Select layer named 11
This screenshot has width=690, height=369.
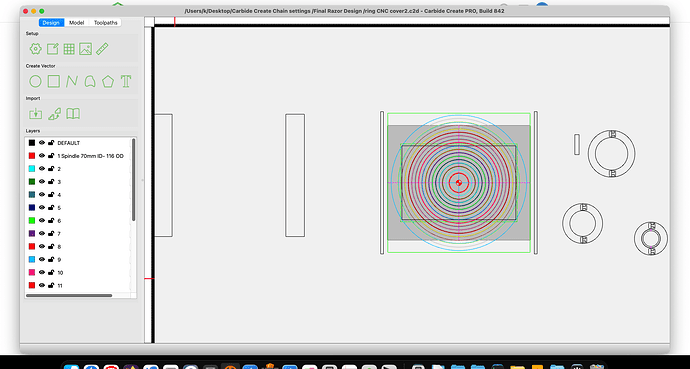[x=60, y=285]
